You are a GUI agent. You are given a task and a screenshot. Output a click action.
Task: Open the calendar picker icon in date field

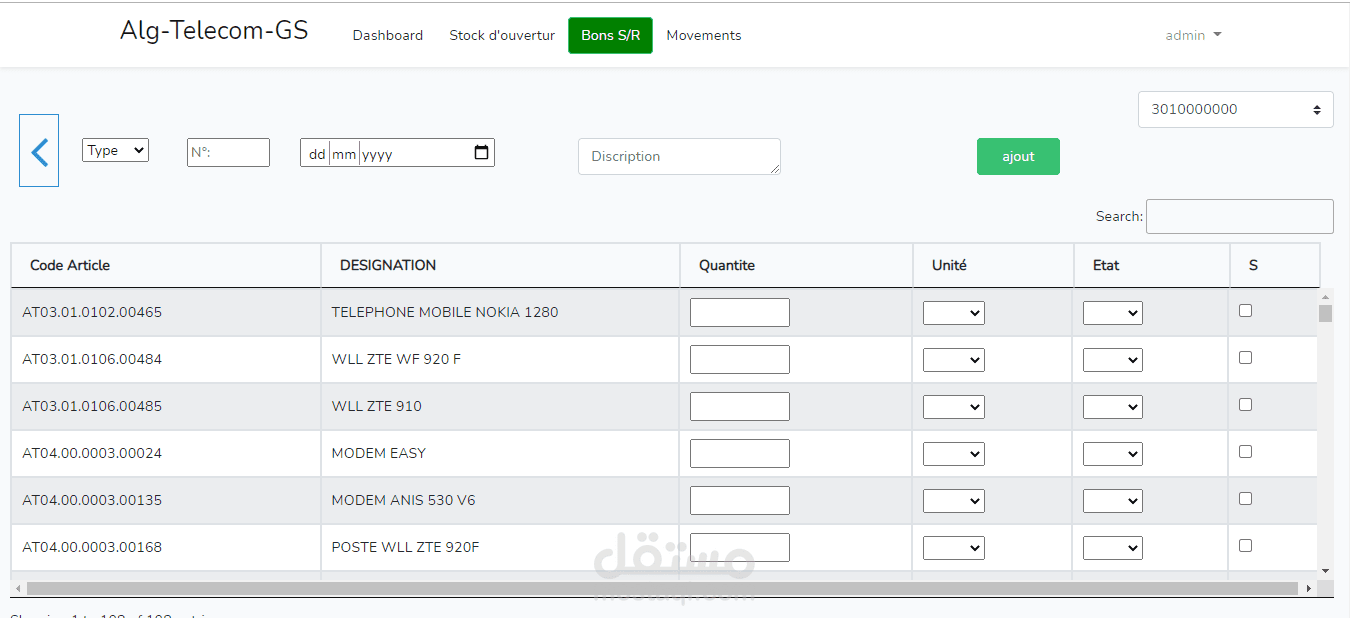click(481, 153)
